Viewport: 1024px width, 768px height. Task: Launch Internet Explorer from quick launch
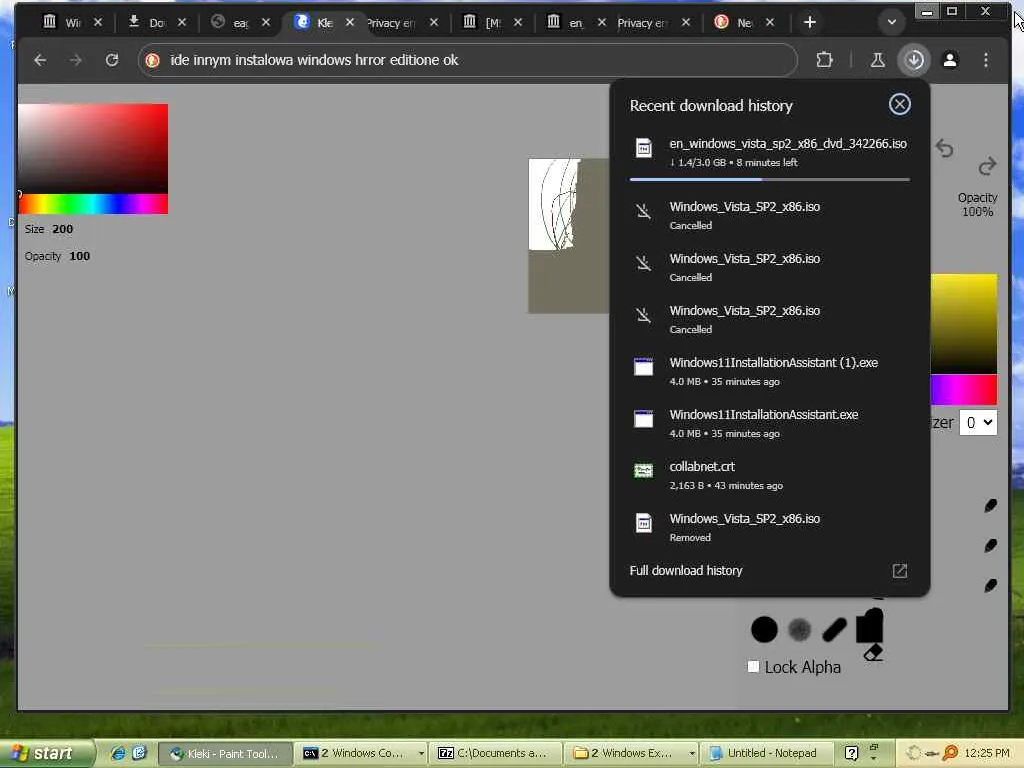pos(118,753)
